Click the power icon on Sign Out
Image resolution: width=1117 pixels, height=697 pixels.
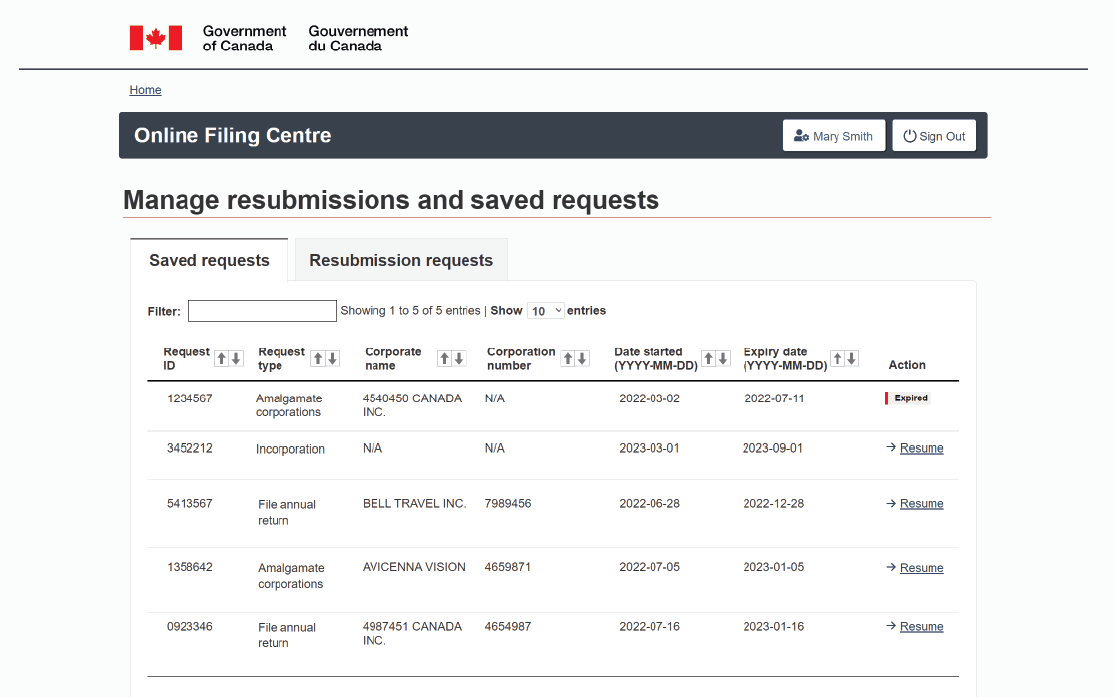coord(910,135)
